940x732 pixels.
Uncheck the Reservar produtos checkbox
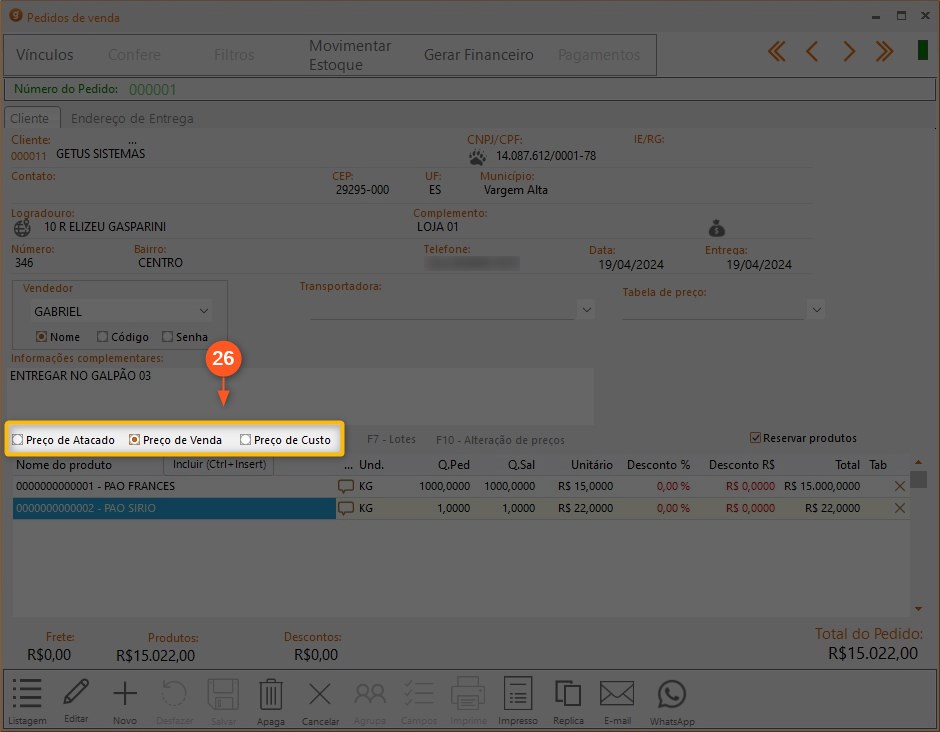tap(756, 438)
